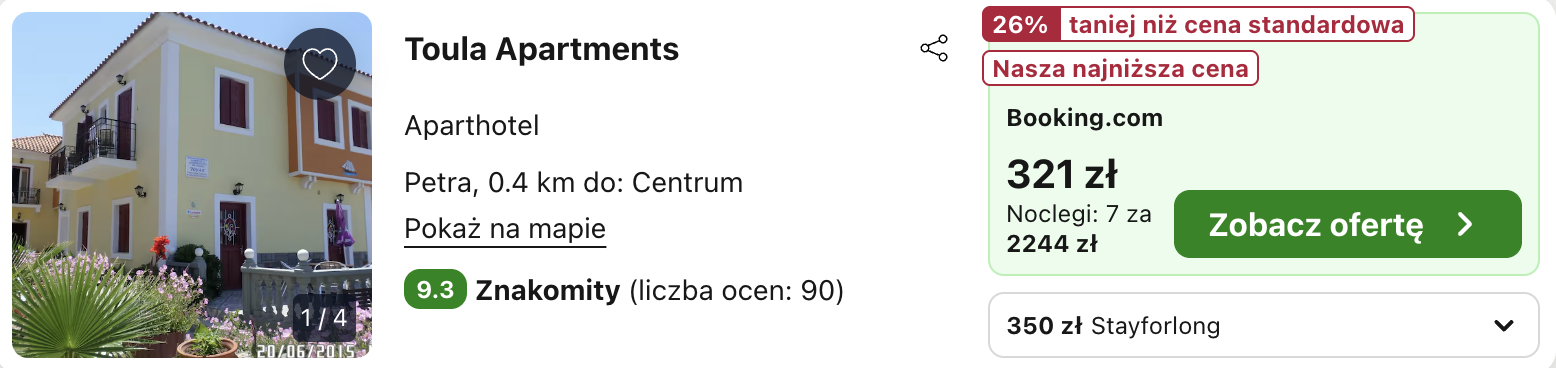Click the Petra, 0.4 km do: Centrum location text
Viewport: 1556px width, 368px height.
click(574, 183)
